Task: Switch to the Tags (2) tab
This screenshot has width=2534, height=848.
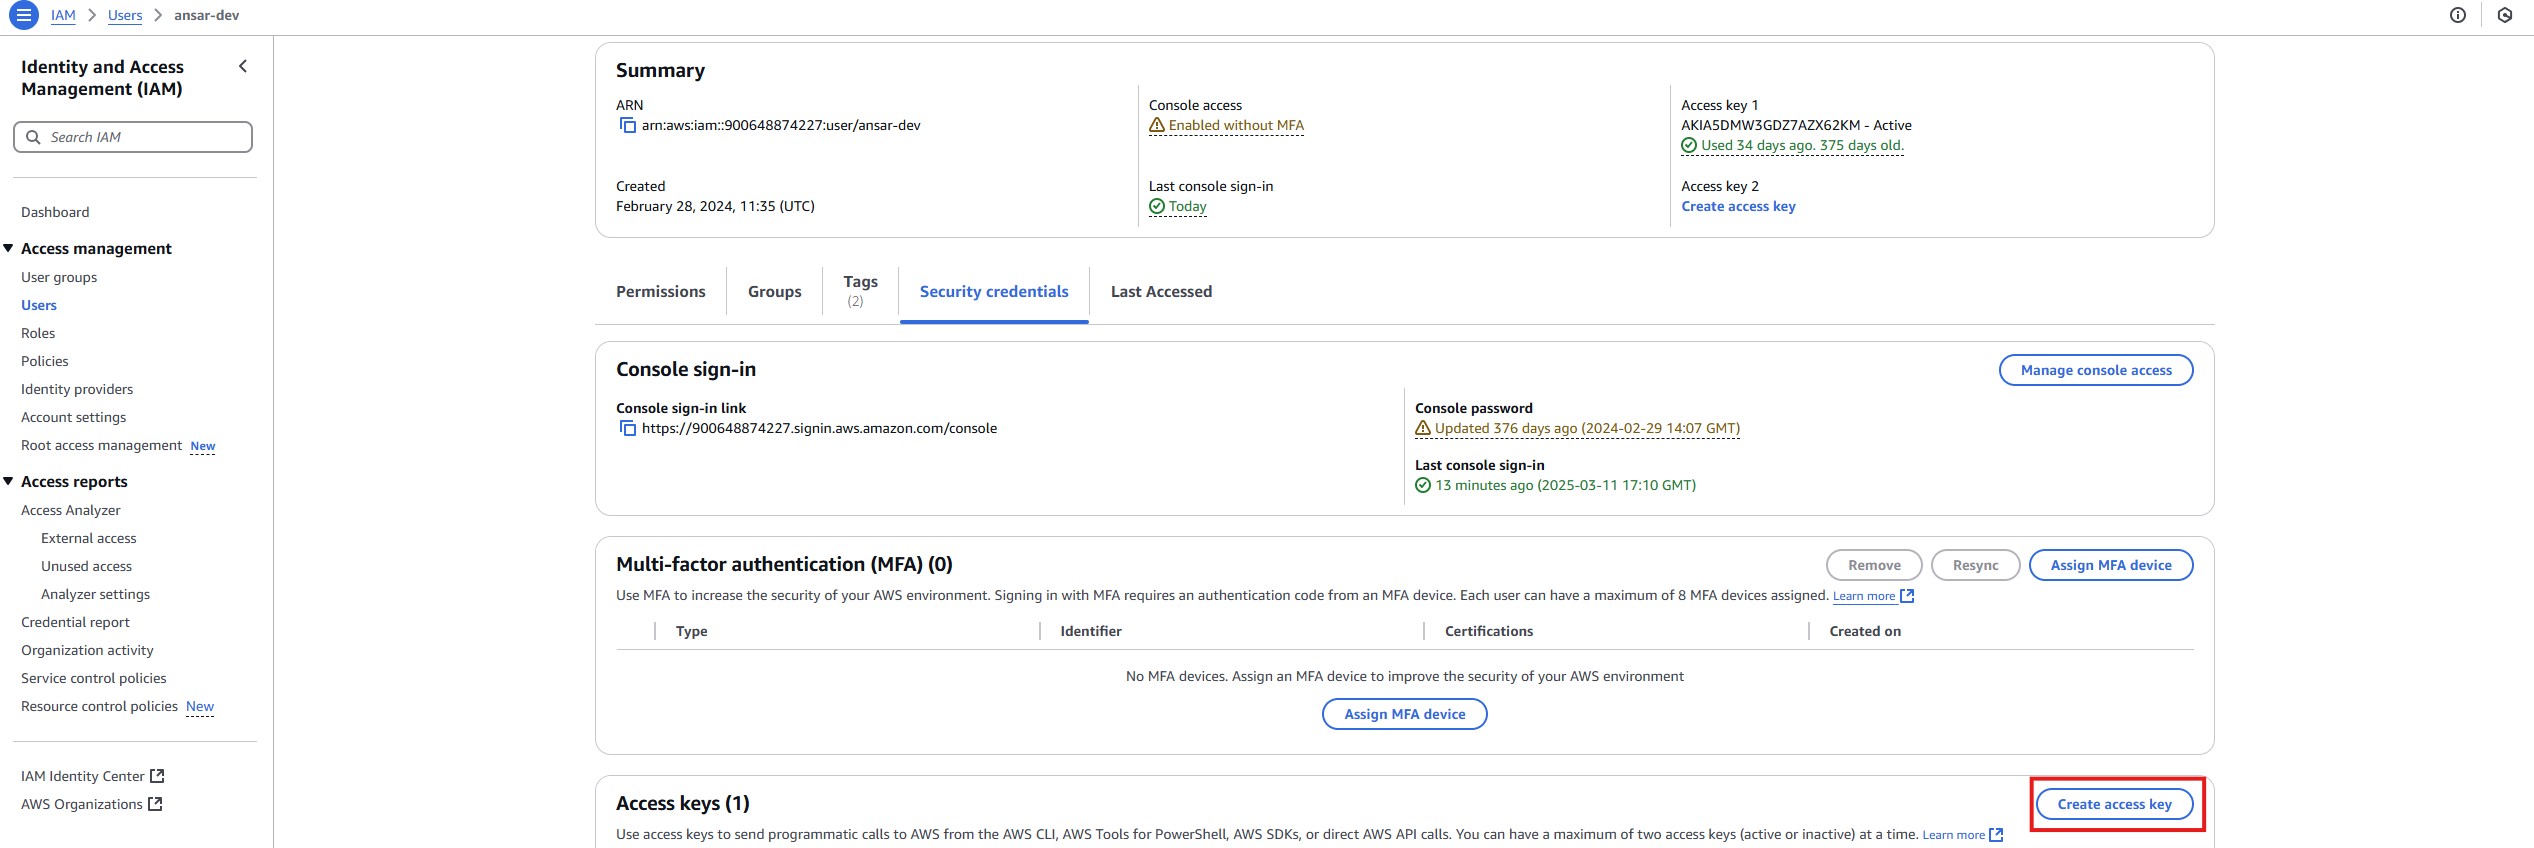Action: tap(860, 291)
